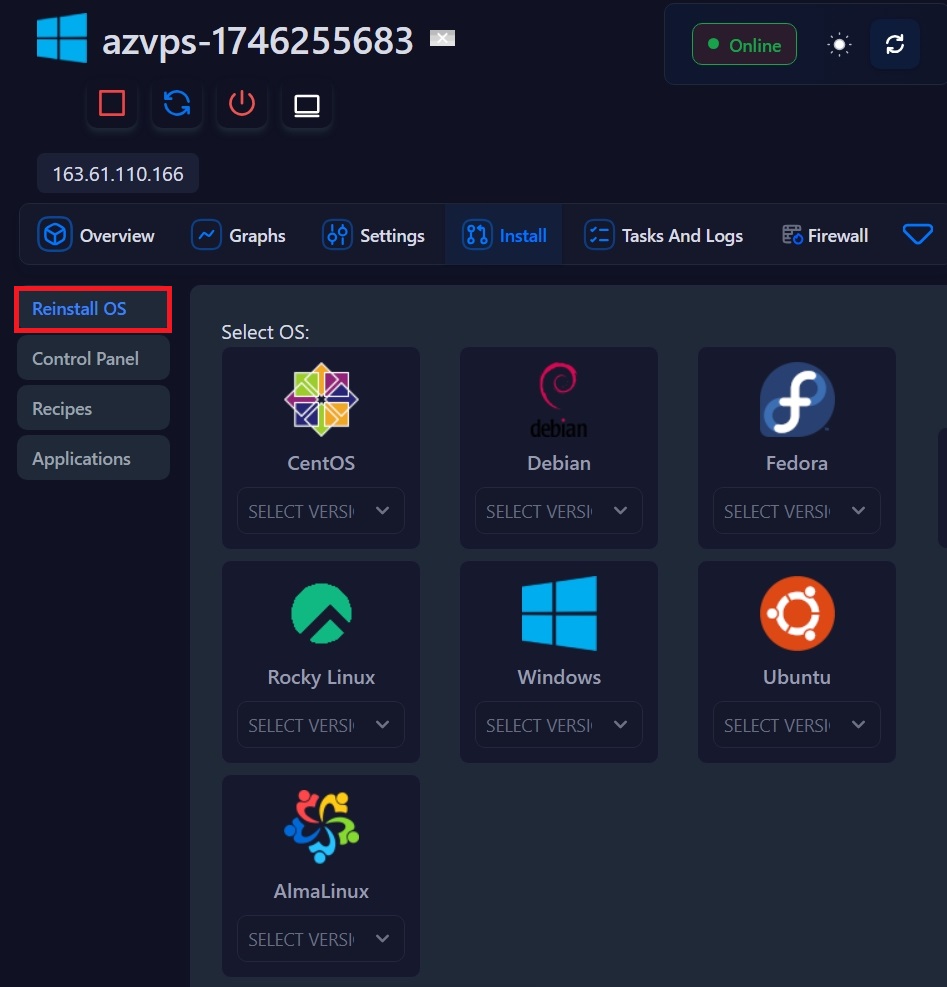Click the Control Panel sidebar button
The height and width of the screenshot is (987, 947).
coord(93,358)
